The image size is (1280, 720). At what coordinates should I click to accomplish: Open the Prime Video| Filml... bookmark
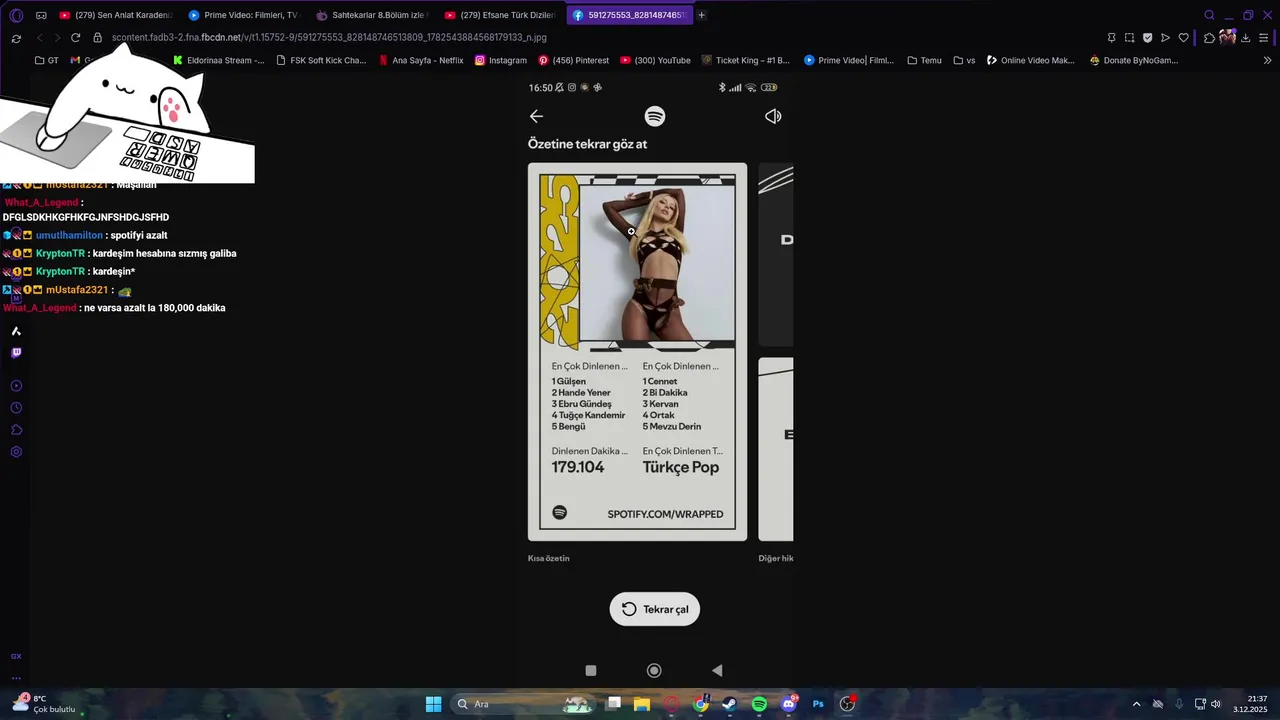point(849,60)
